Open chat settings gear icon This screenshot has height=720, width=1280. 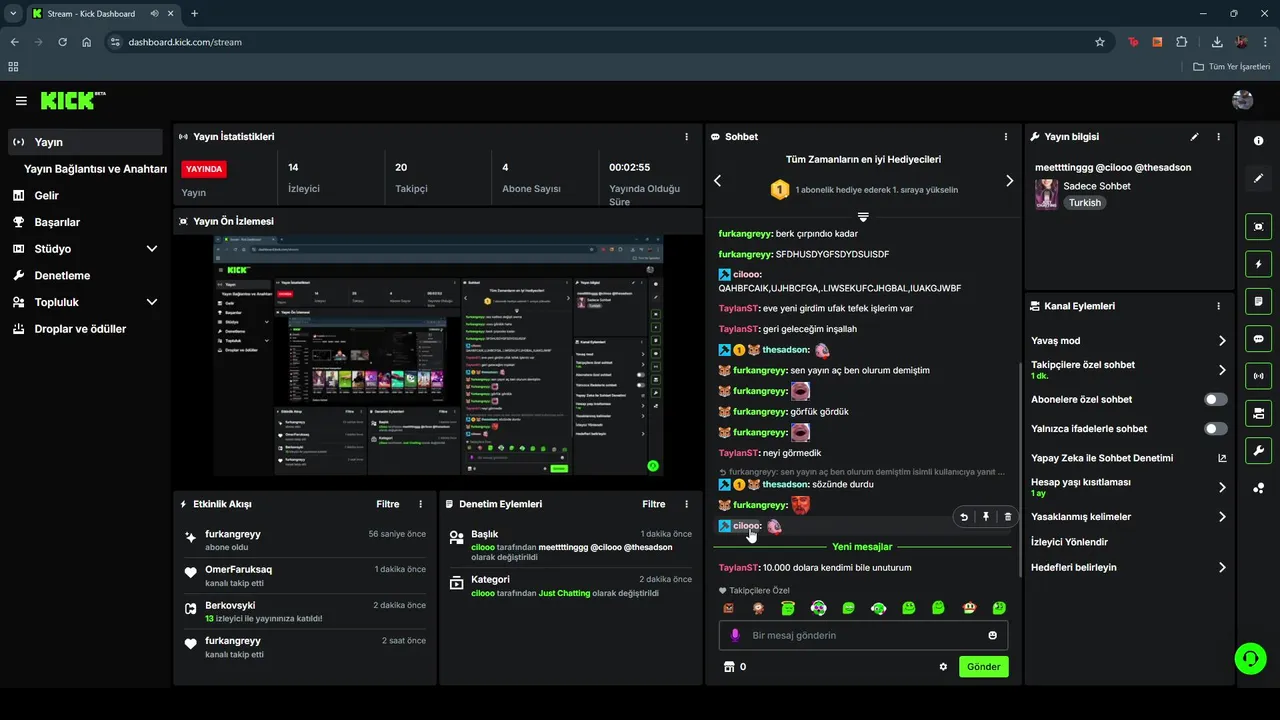pos(943,667)
